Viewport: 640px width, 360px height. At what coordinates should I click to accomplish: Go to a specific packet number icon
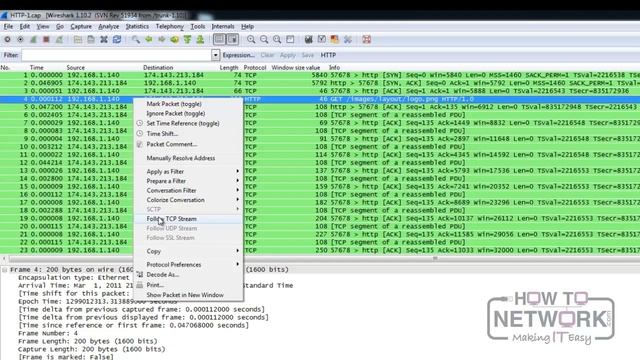(174, 40)
